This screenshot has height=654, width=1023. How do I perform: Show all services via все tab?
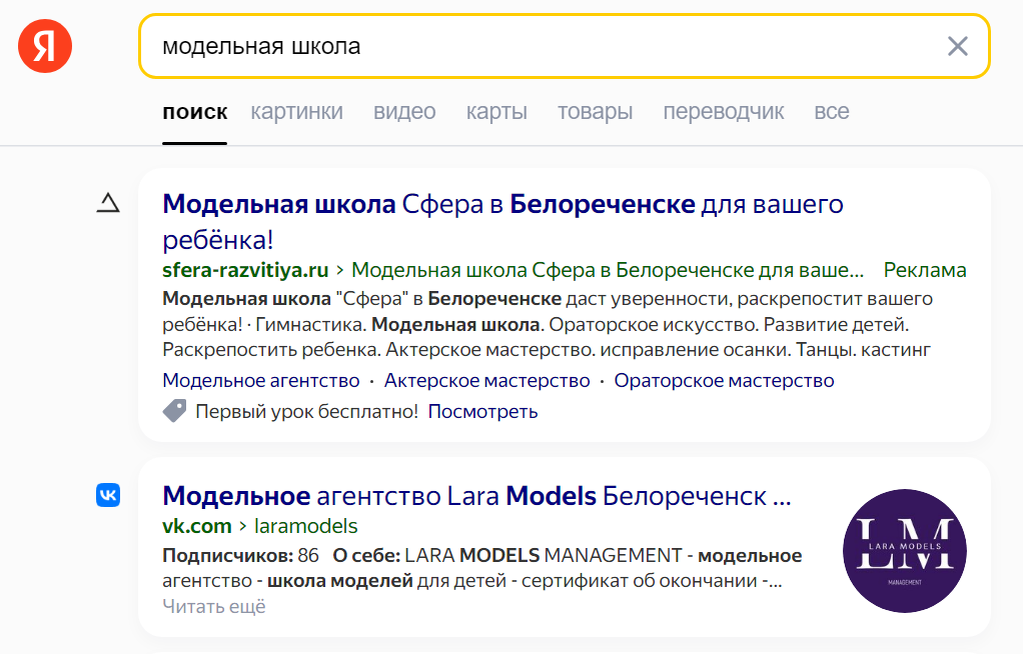click(832, 112)
